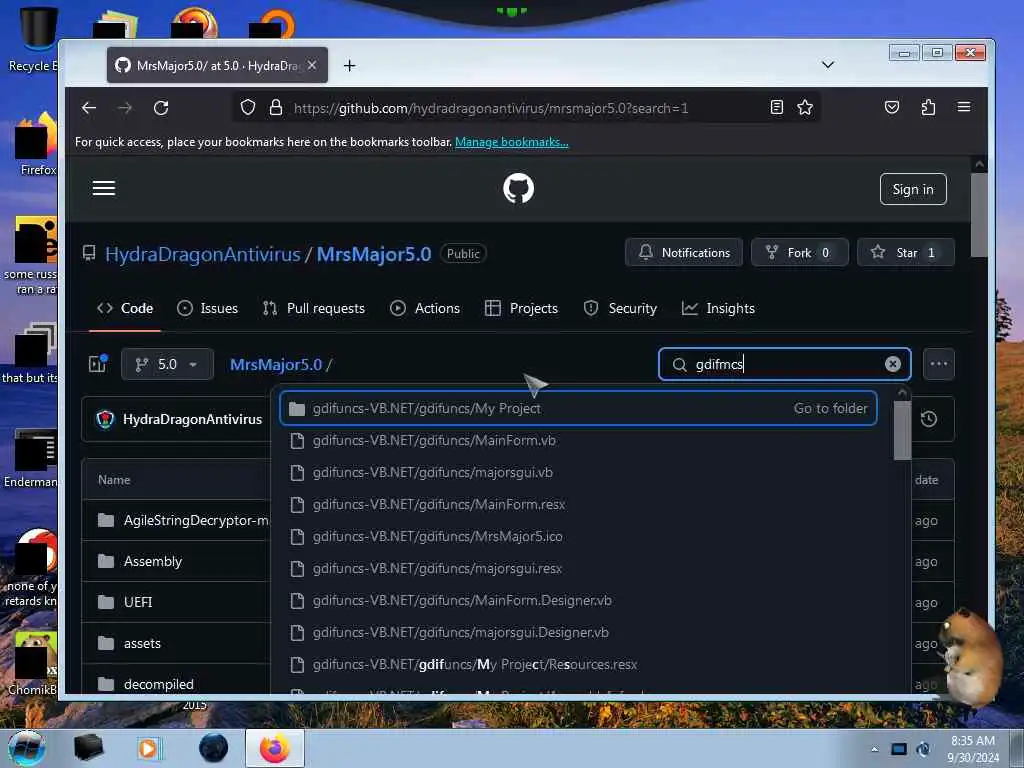Bookmark this page with the star icon

[x=805, y=107]
